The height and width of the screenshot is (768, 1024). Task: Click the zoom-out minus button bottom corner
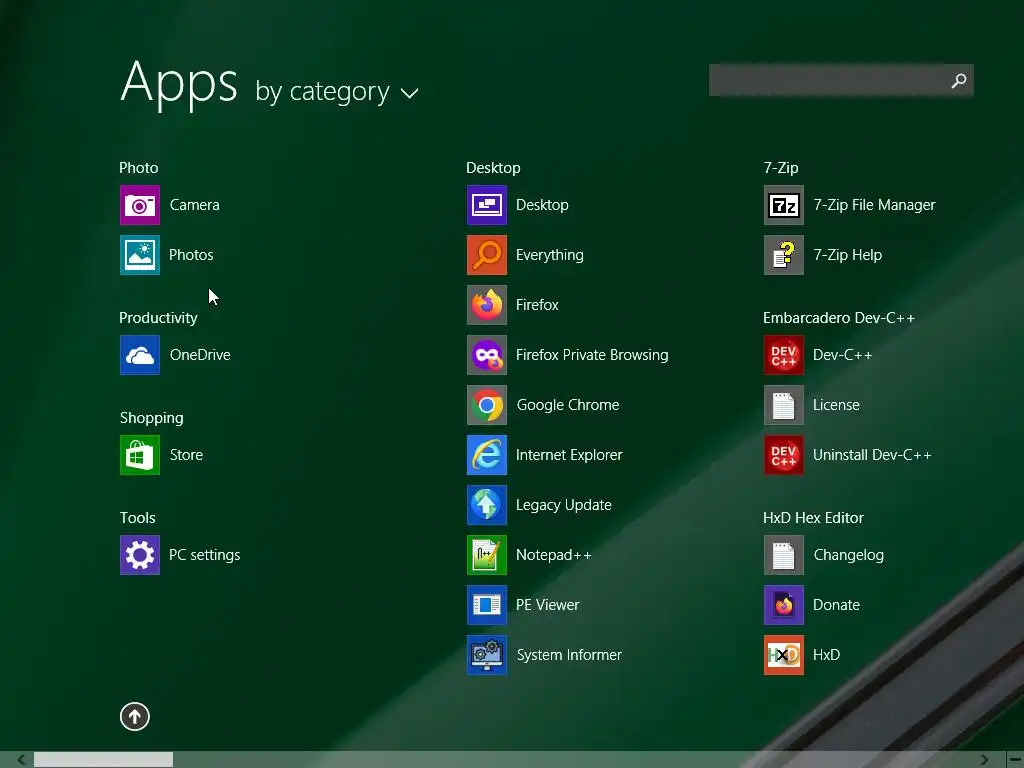(x=1015, y=760)
